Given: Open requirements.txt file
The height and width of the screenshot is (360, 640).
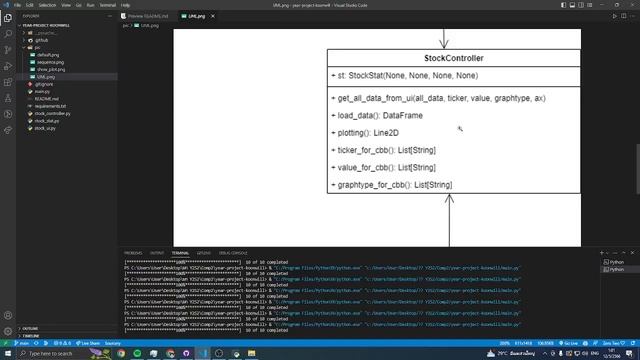Looking at the screenshot, I should pyautogui.click(x=67, y=106).
